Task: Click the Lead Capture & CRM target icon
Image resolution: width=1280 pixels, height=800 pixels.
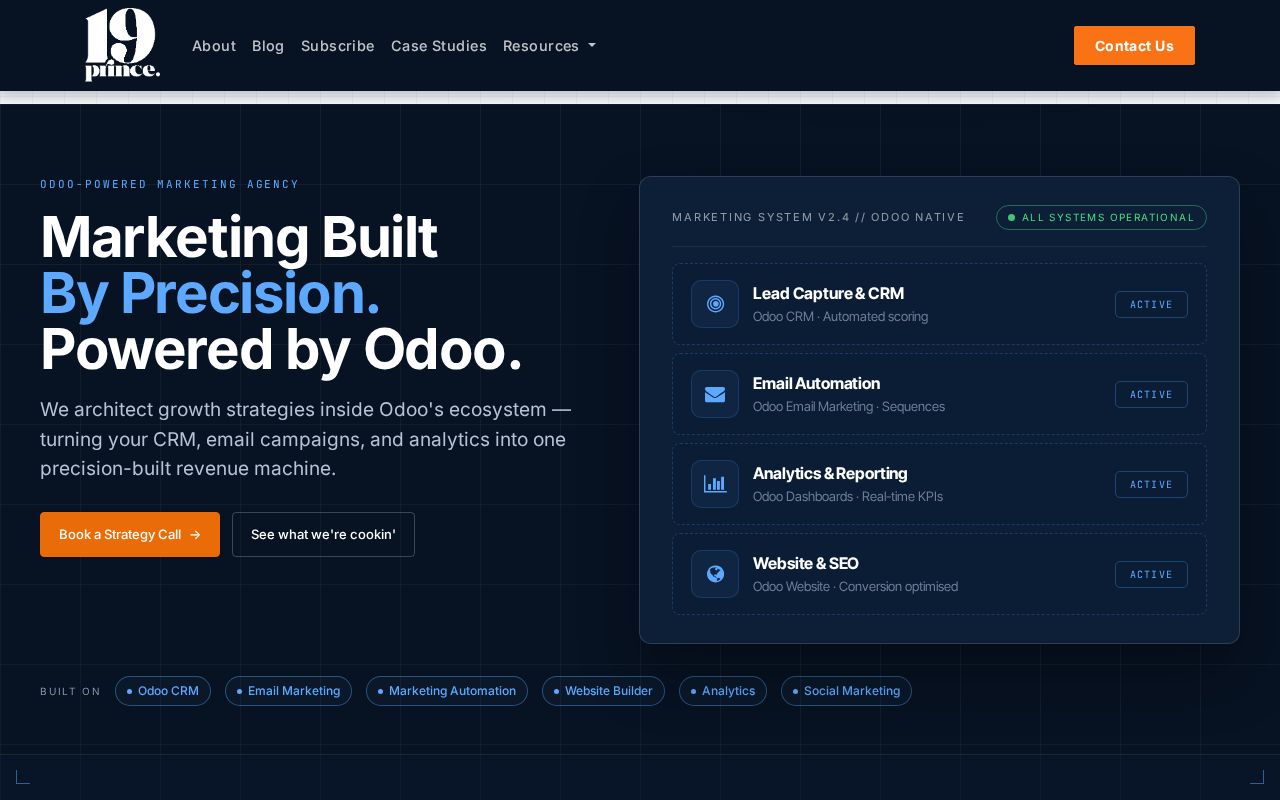Action: [x=715, y=304]
